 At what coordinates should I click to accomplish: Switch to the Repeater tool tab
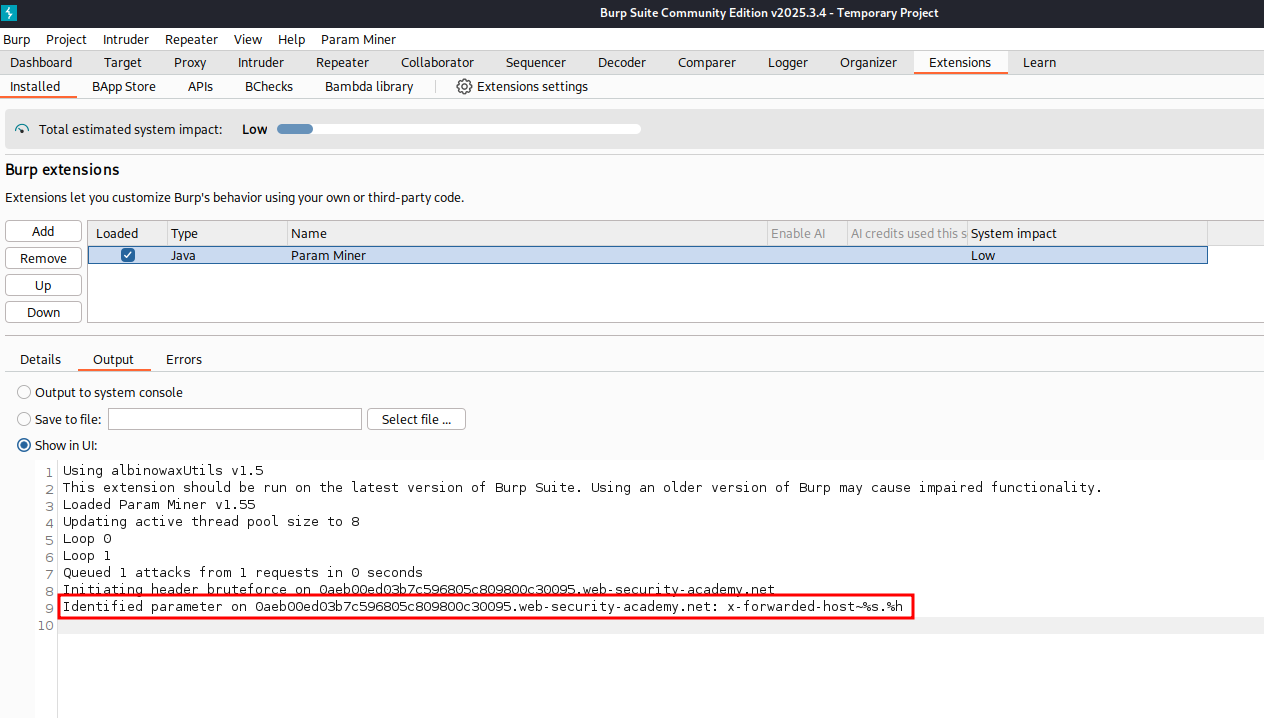tap(343, 63)
